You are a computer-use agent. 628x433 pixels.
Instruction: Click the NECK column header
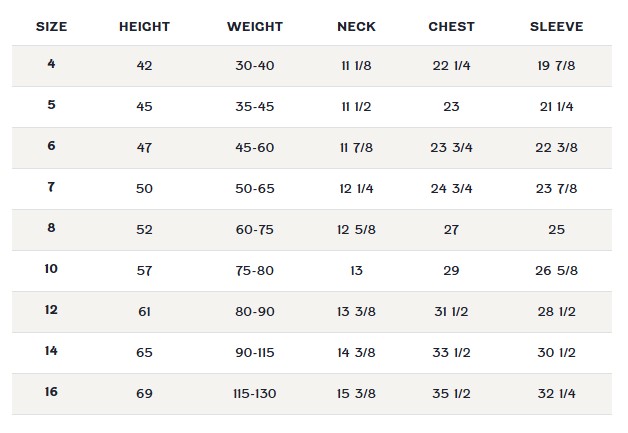(x=356, y=27)
